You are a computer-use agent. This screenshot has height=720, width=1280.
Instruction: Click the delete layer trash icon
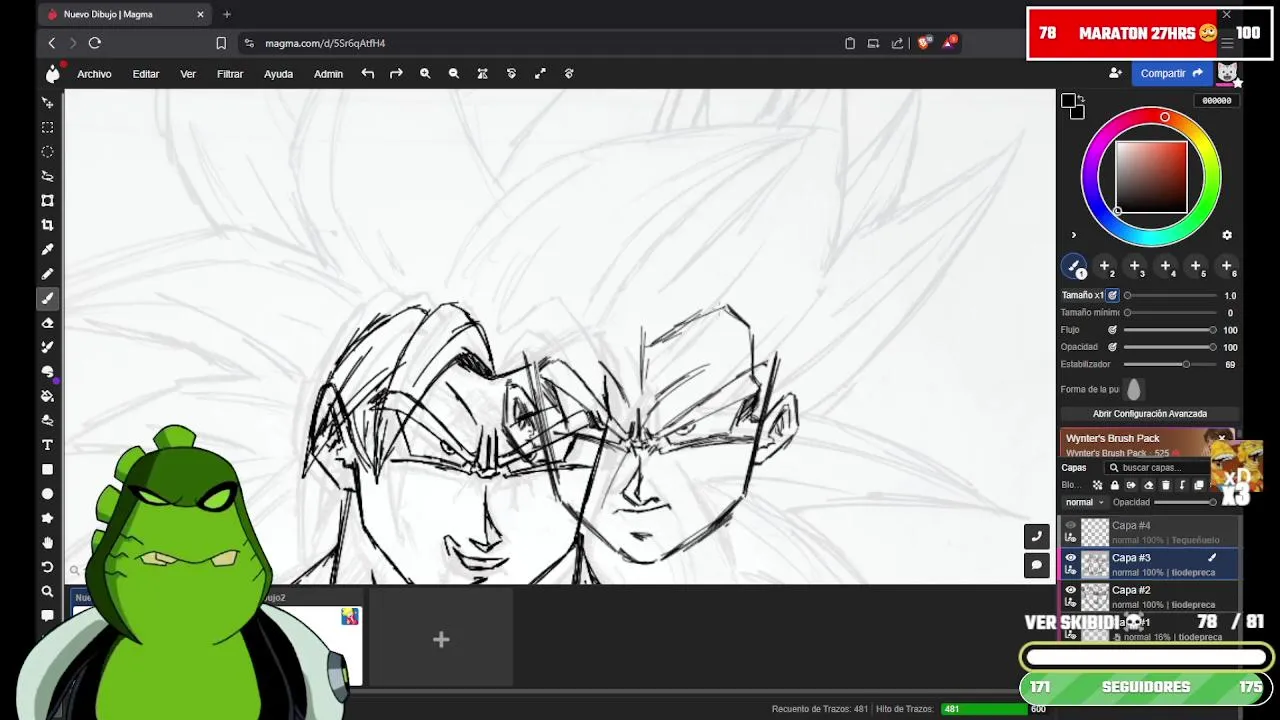pyautogui.click(x=1165, y=485)
